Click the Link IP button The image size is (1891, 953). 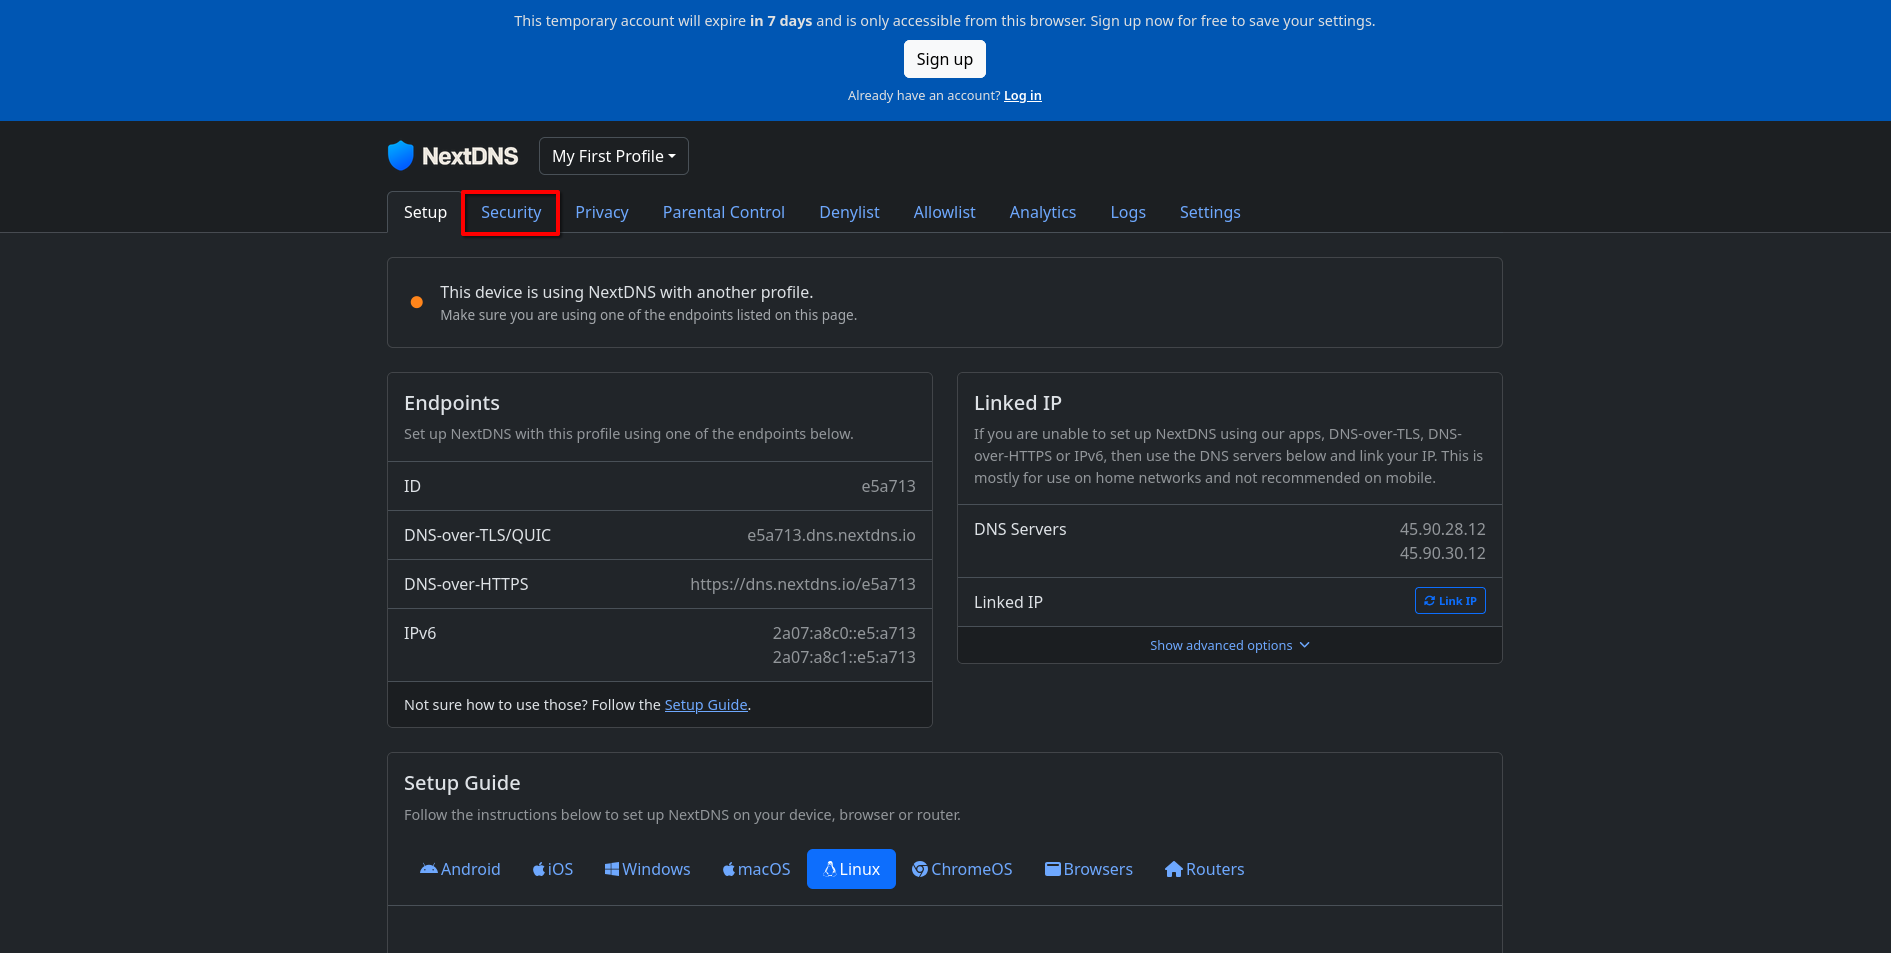tap(1450, 601)
